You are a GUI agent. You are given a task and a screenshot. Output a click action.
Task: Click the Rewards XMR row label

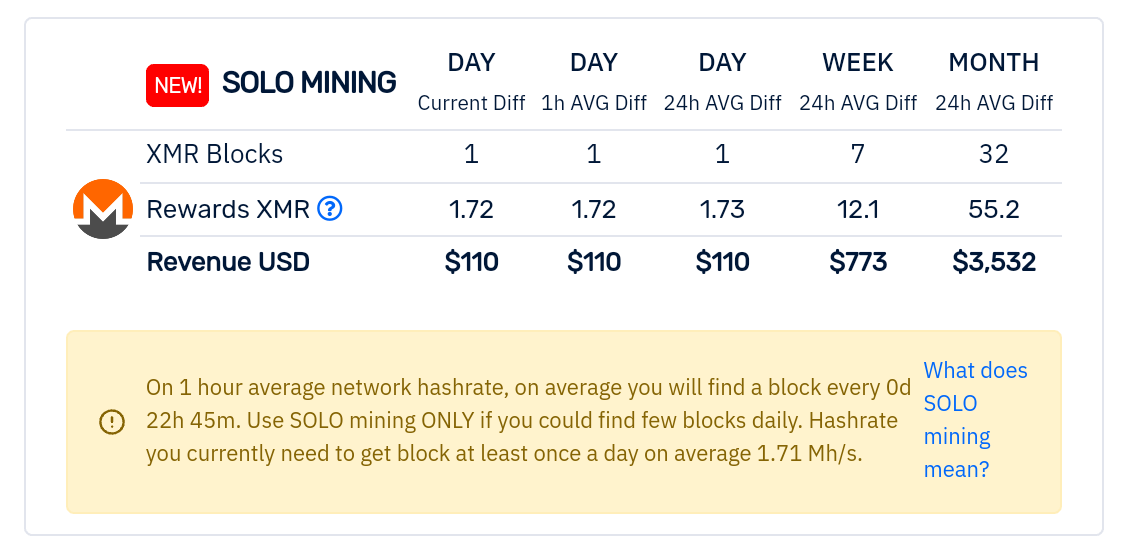pos(229,209)
